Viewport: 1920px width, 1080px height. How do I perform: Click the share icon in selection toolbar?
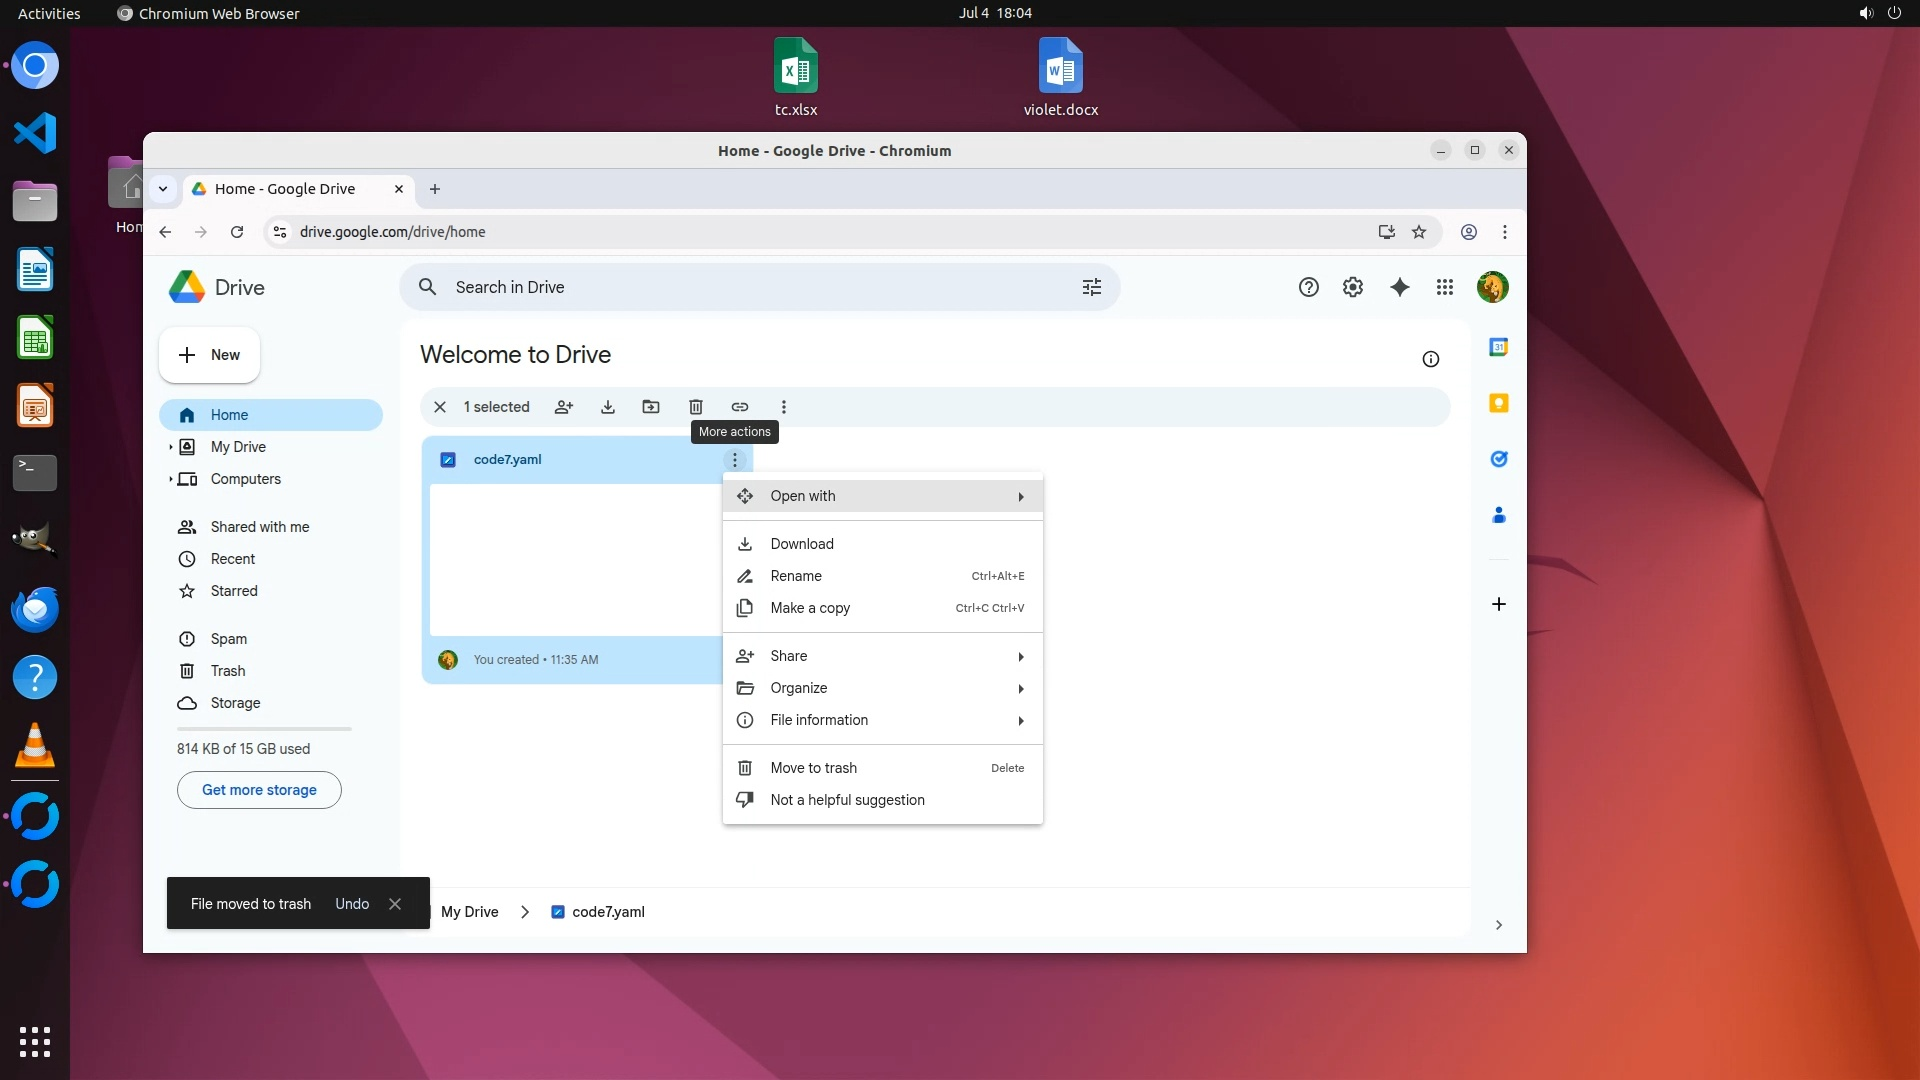pos(564,407)
